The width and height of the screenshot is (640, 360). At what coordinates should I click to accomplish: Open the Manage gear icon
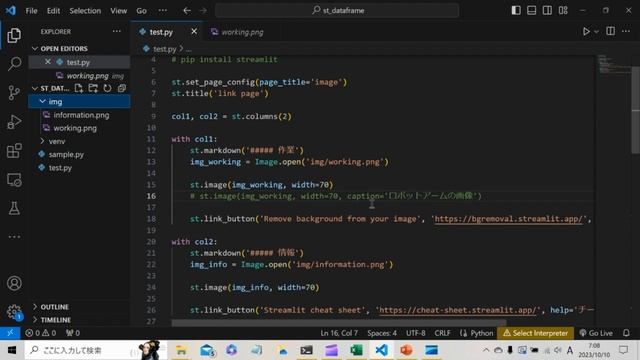pos(14,312)
